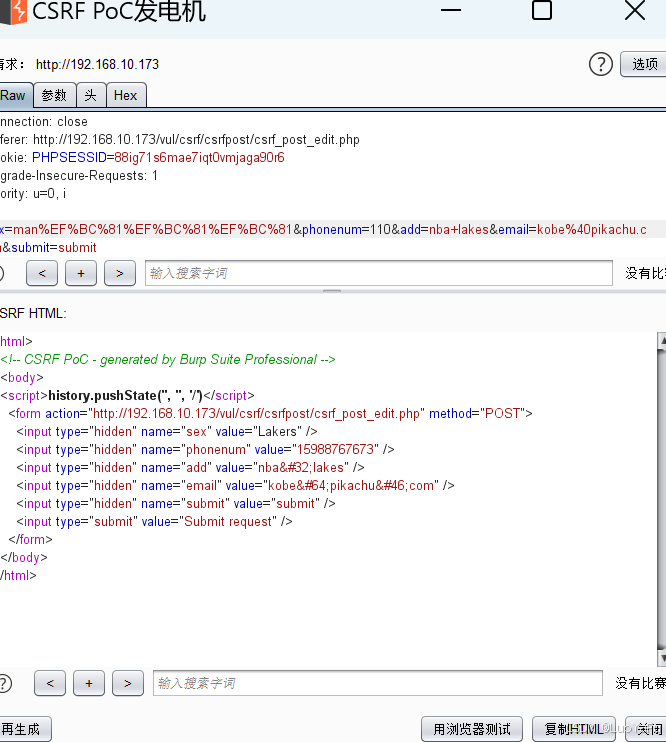Click the CSRF PoC generated comment line

click(x=168, y=360)
